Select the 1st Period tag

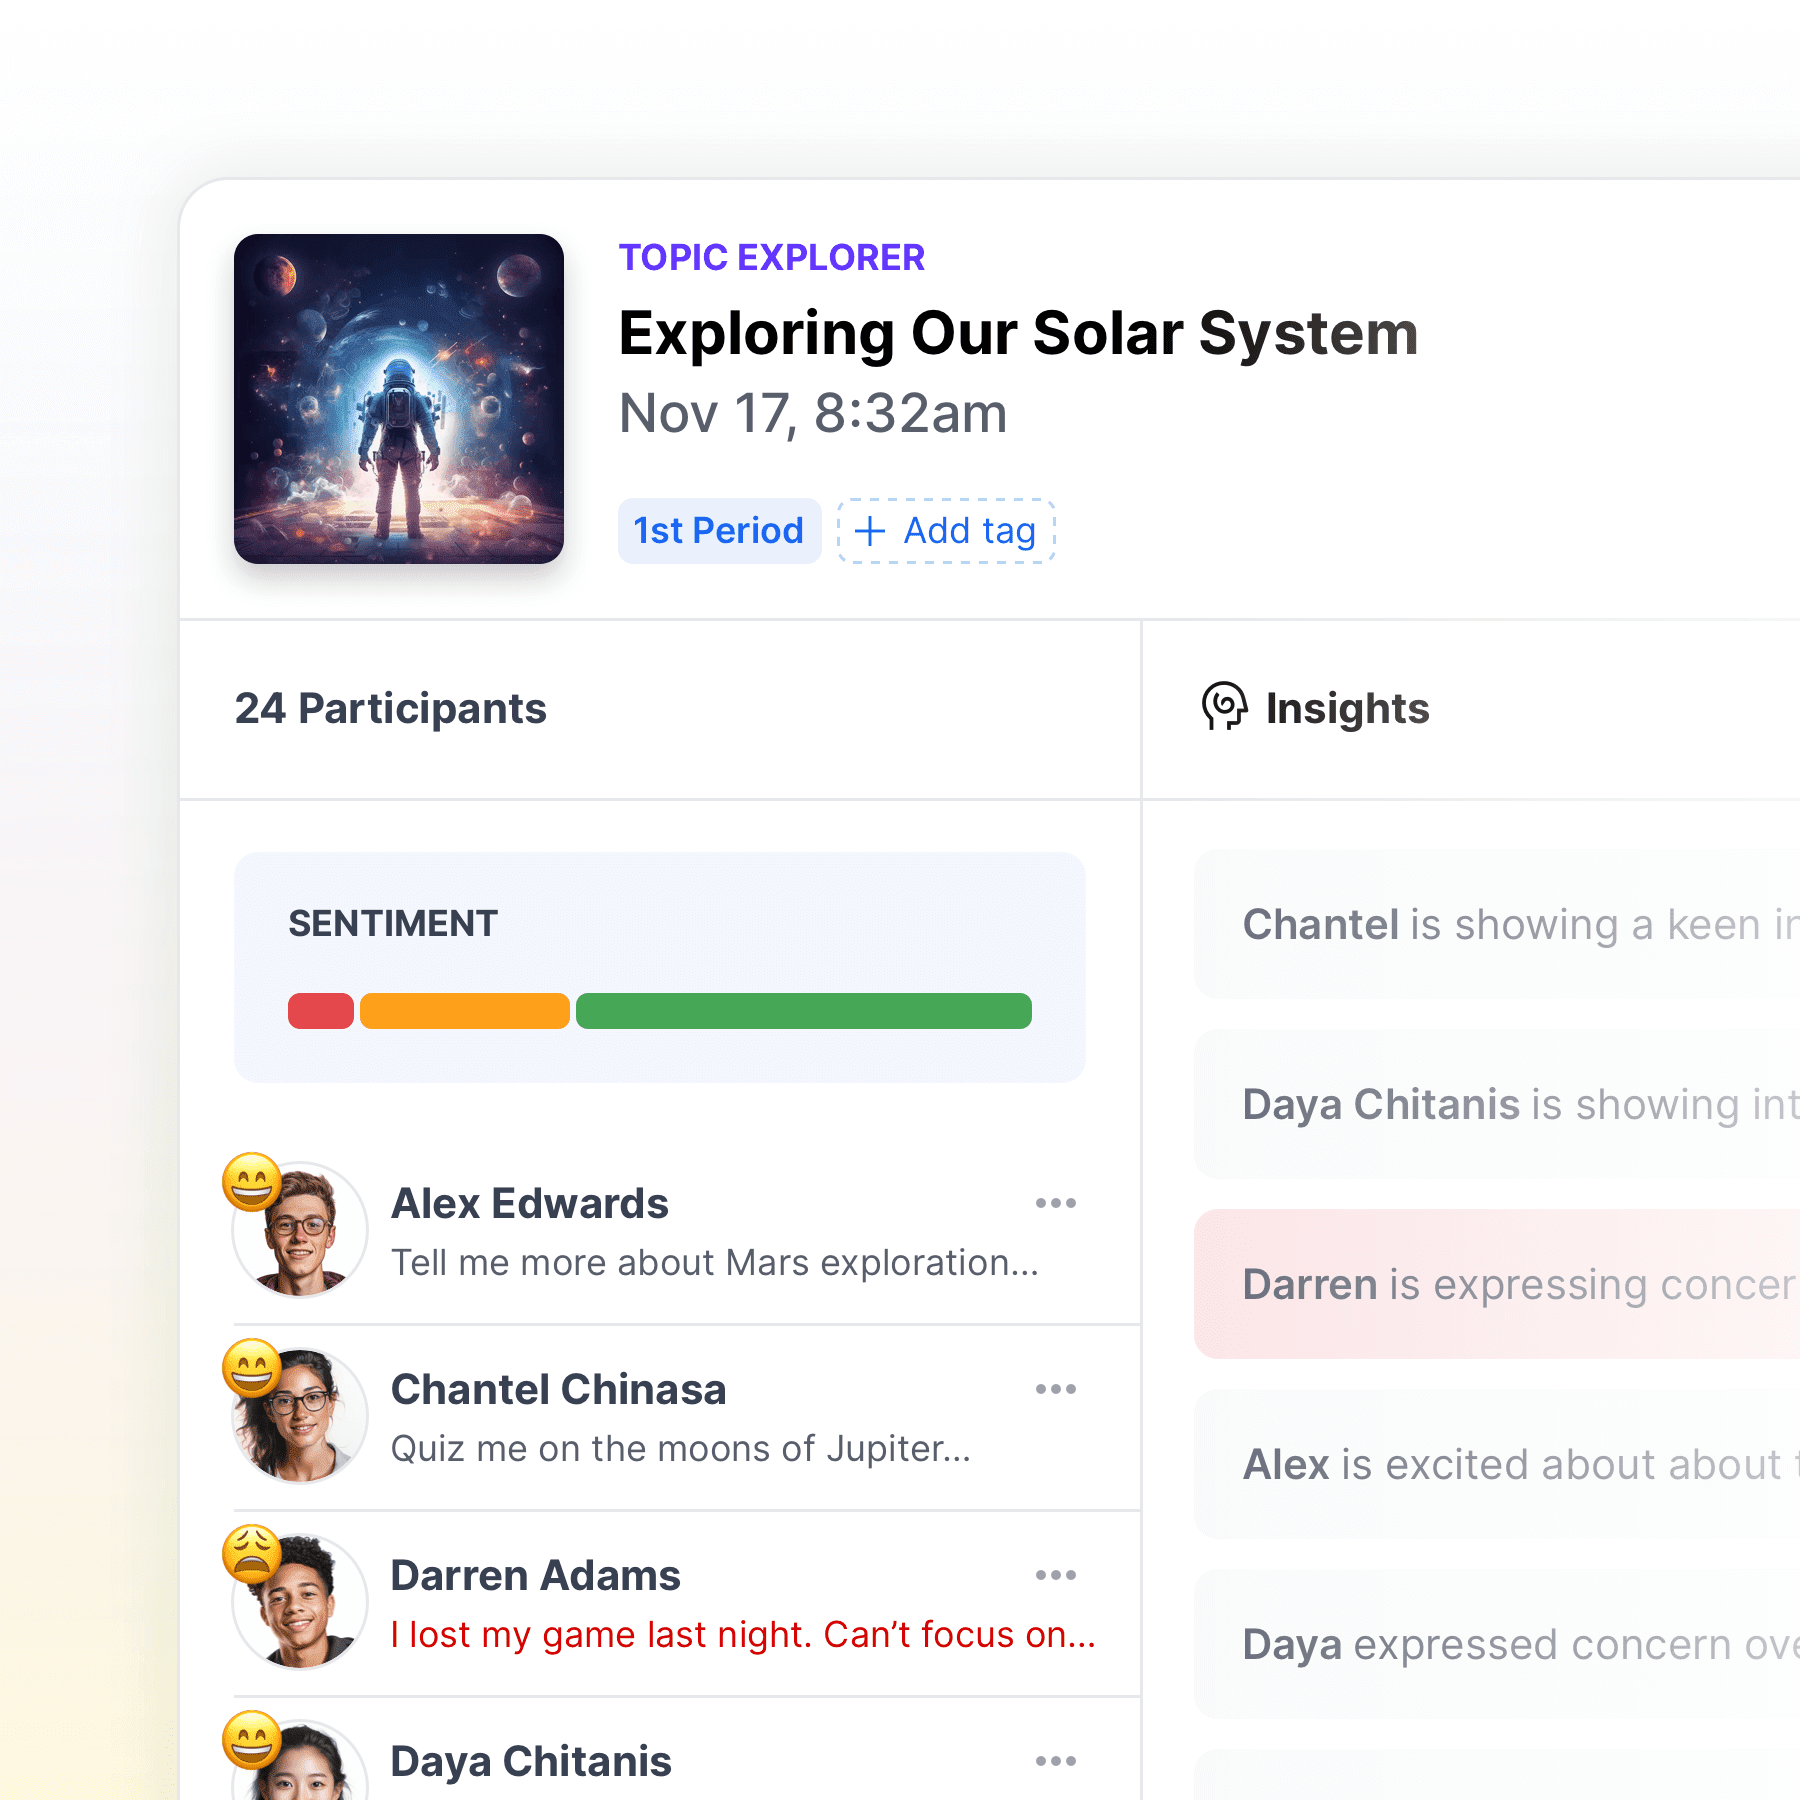(x=719, y=531)
